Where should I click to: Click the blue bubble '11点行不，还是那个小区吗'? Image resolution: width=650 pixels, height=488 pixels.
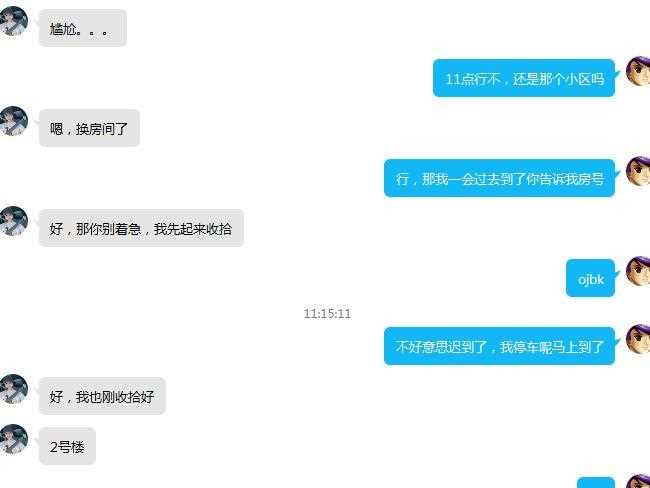(x=524, y=78)
